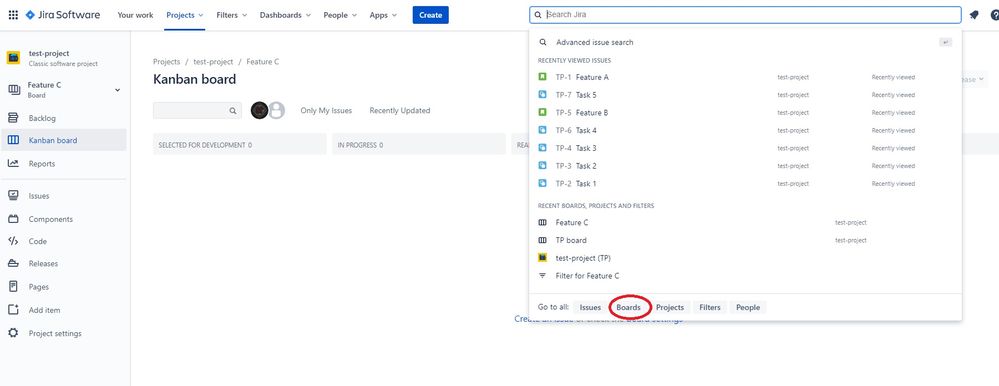Click the Releases ship icon
999x386 pixels.
[13, 263]
